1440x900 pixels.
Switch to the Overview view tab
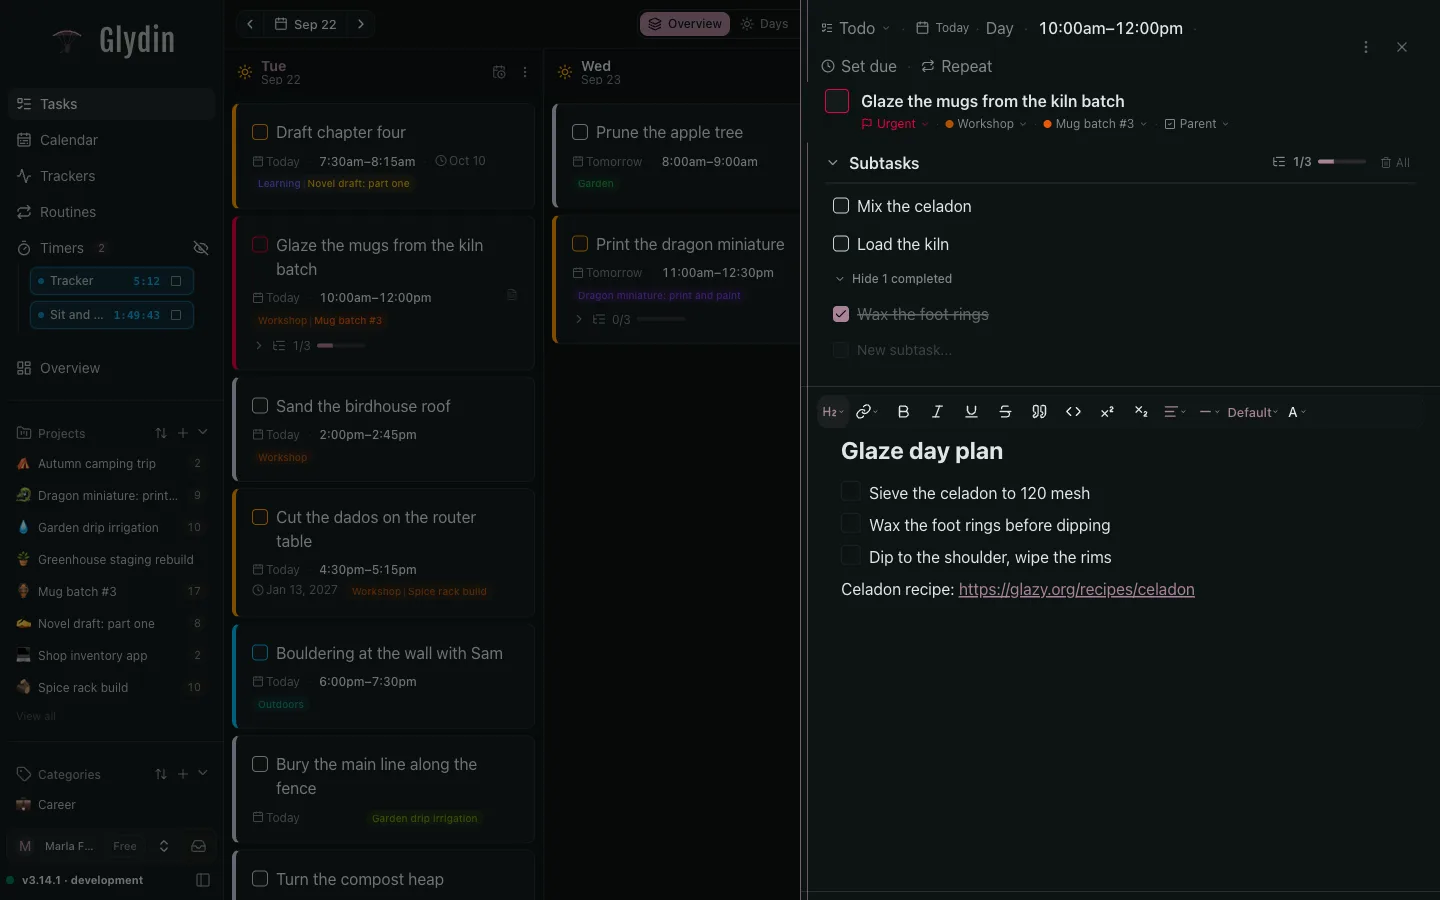685,24
